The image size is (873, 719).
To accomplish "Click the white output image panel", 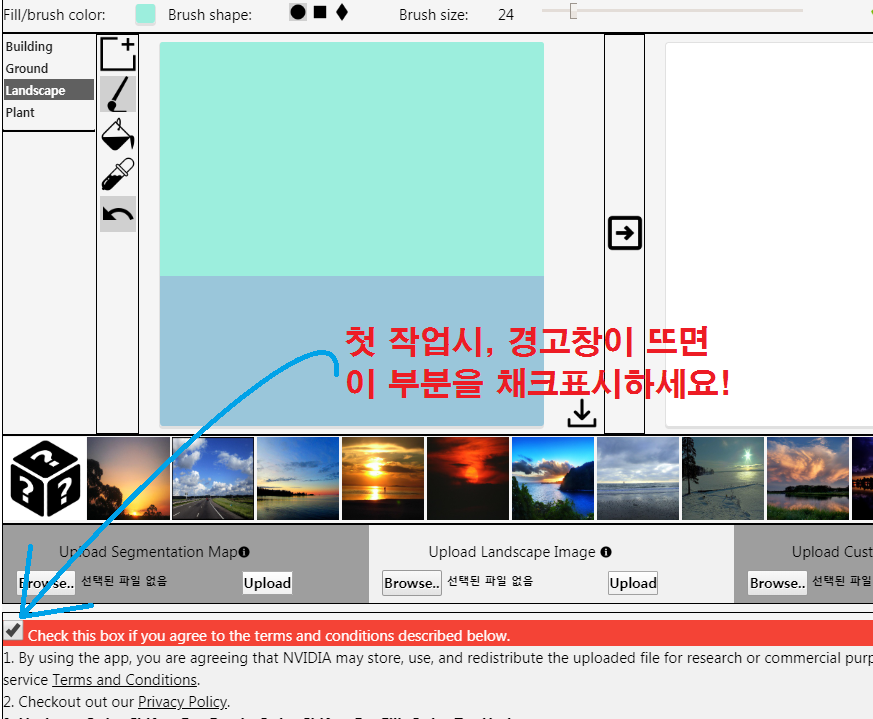I will click(x=769, y=234).
